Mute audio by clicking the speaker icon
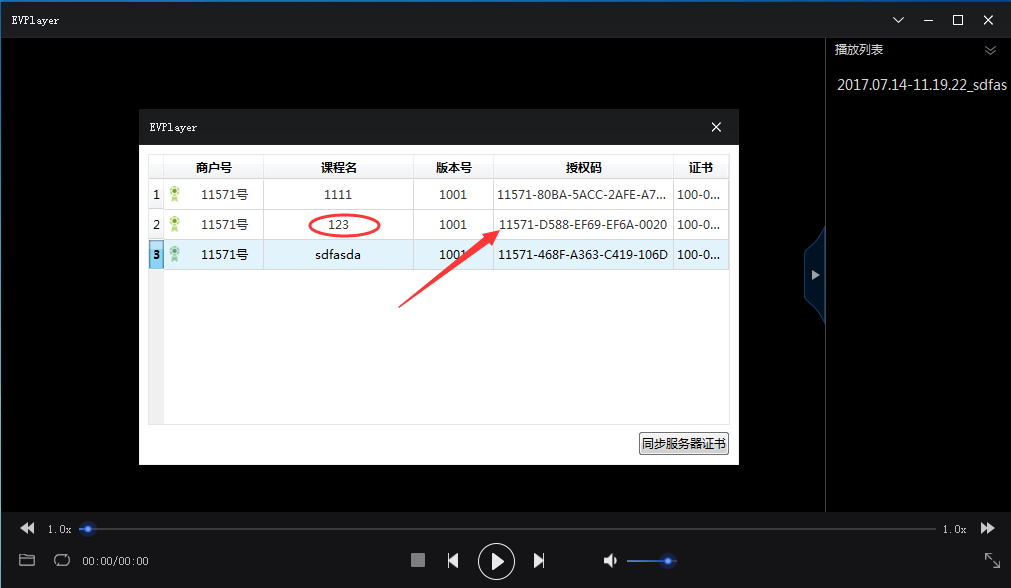 point(610,560)
